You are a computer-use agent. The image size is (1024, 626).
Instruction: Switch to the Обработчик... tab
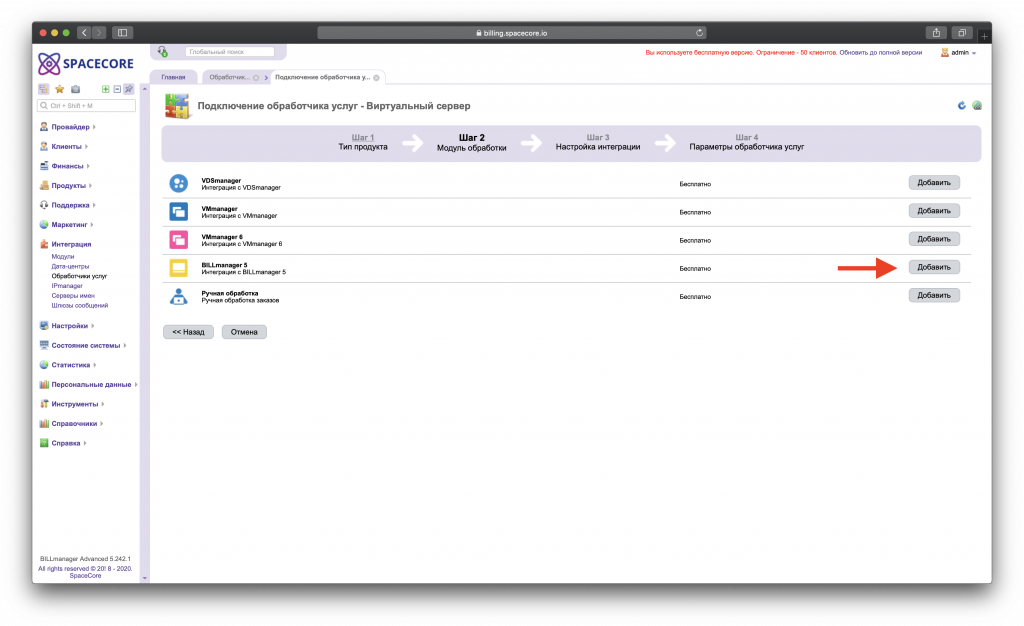[229, 77]
